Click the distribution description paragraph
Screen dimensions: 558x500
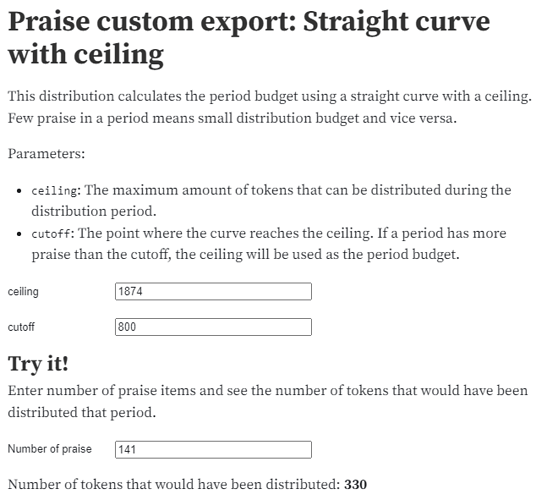pyautogui.click(x=270, y=107)
